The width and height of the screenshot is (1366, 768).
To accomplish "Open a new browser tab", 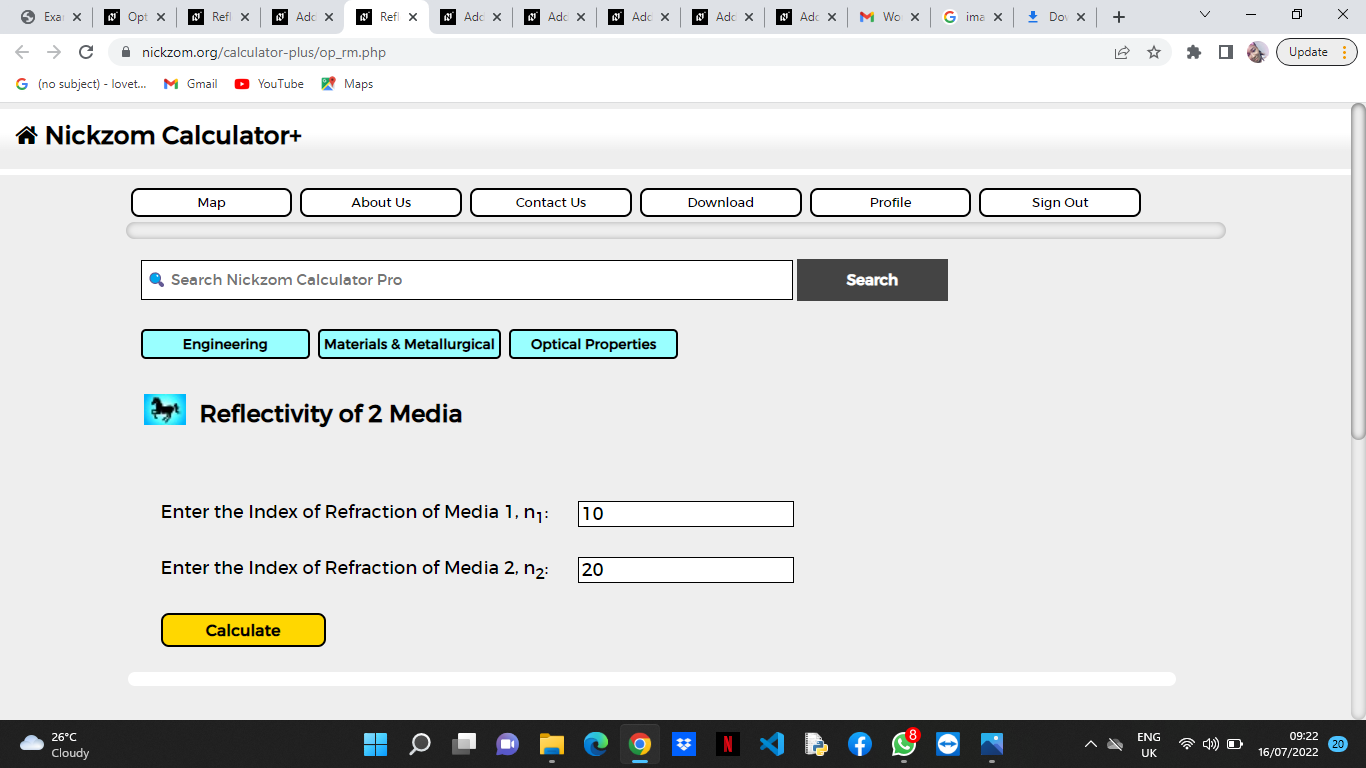I will point(1119,17).
